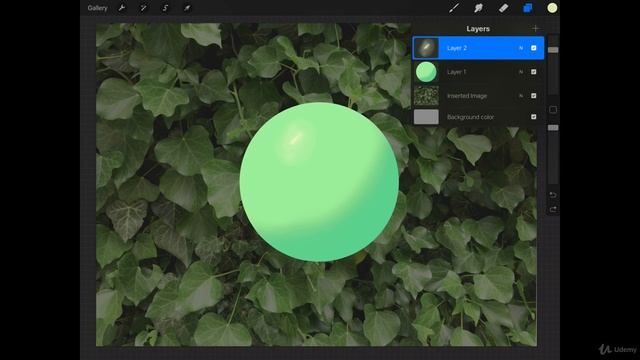The height and width of the screenshot is (360, 640).
Task: Select the Smudge tool
Action: [478, 8]
